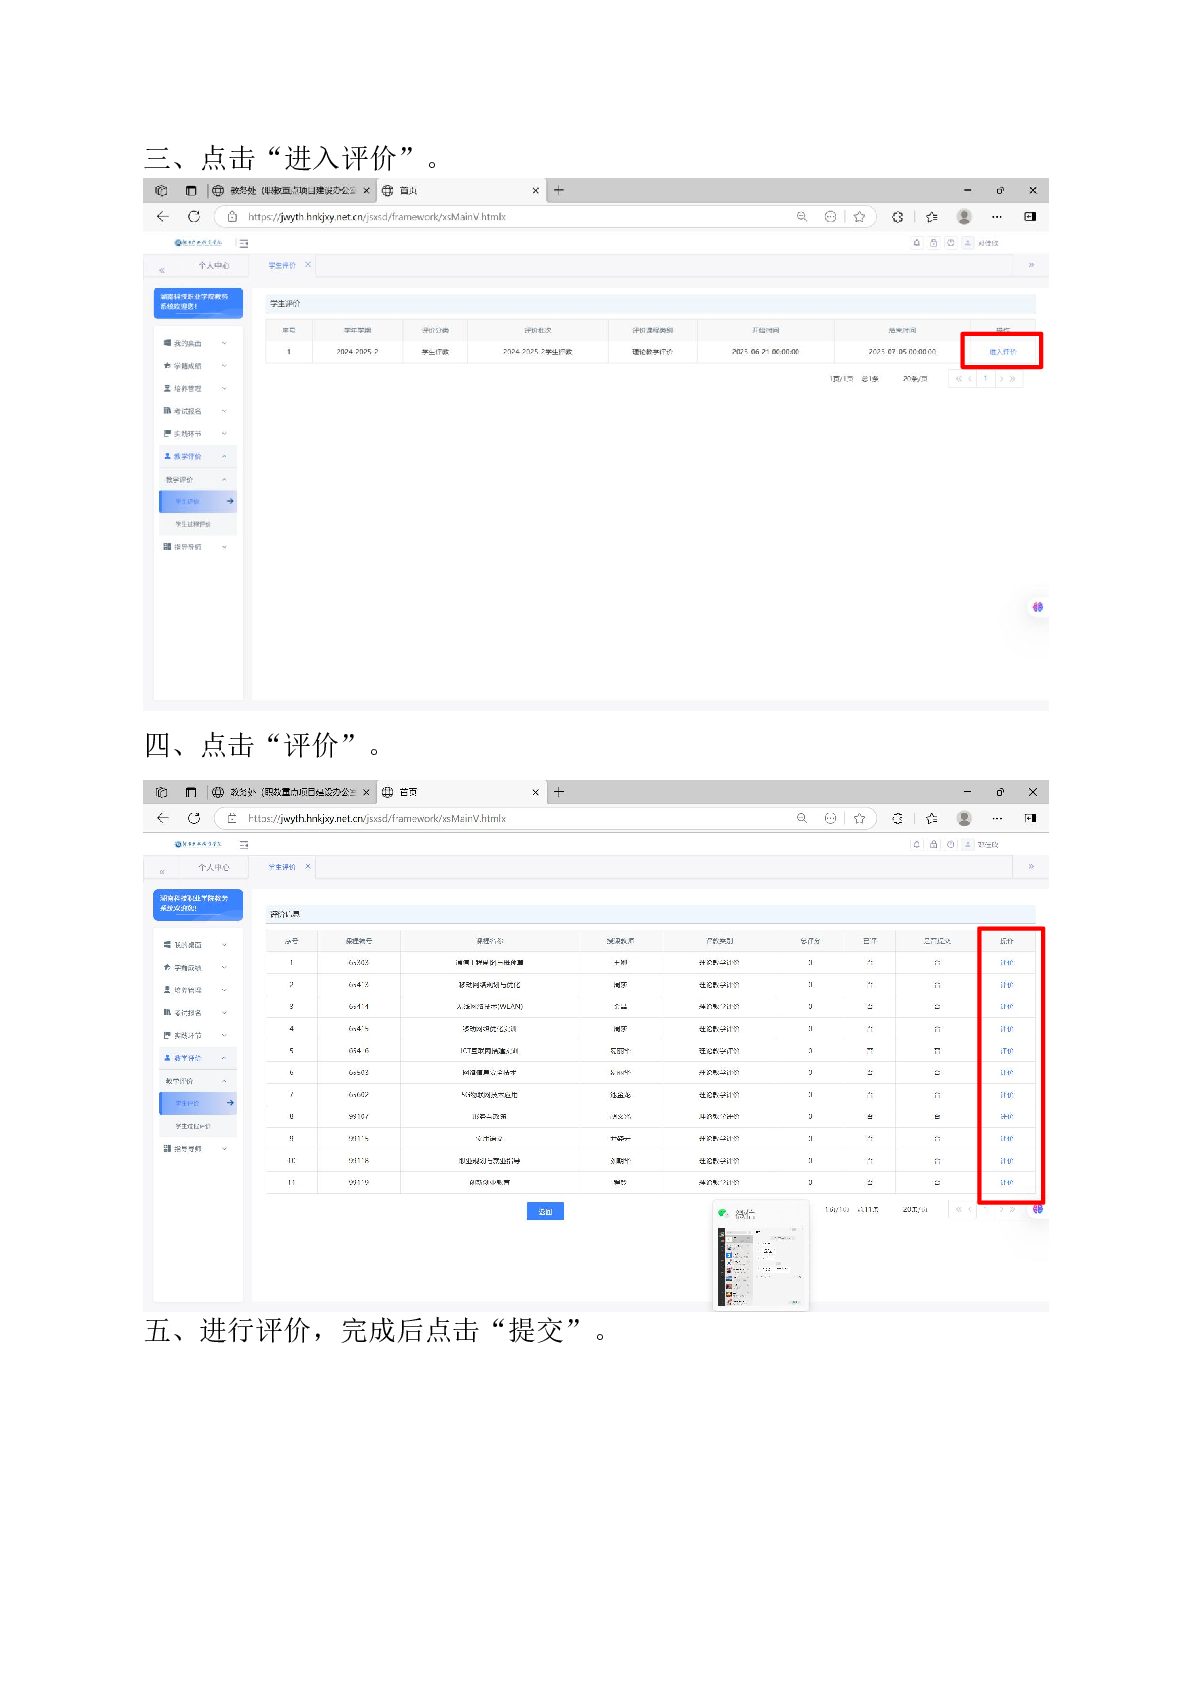Open the 20条/页 page size dropdown in step-three
This screenshot has height=1684, width=1191.
(914, 379)
